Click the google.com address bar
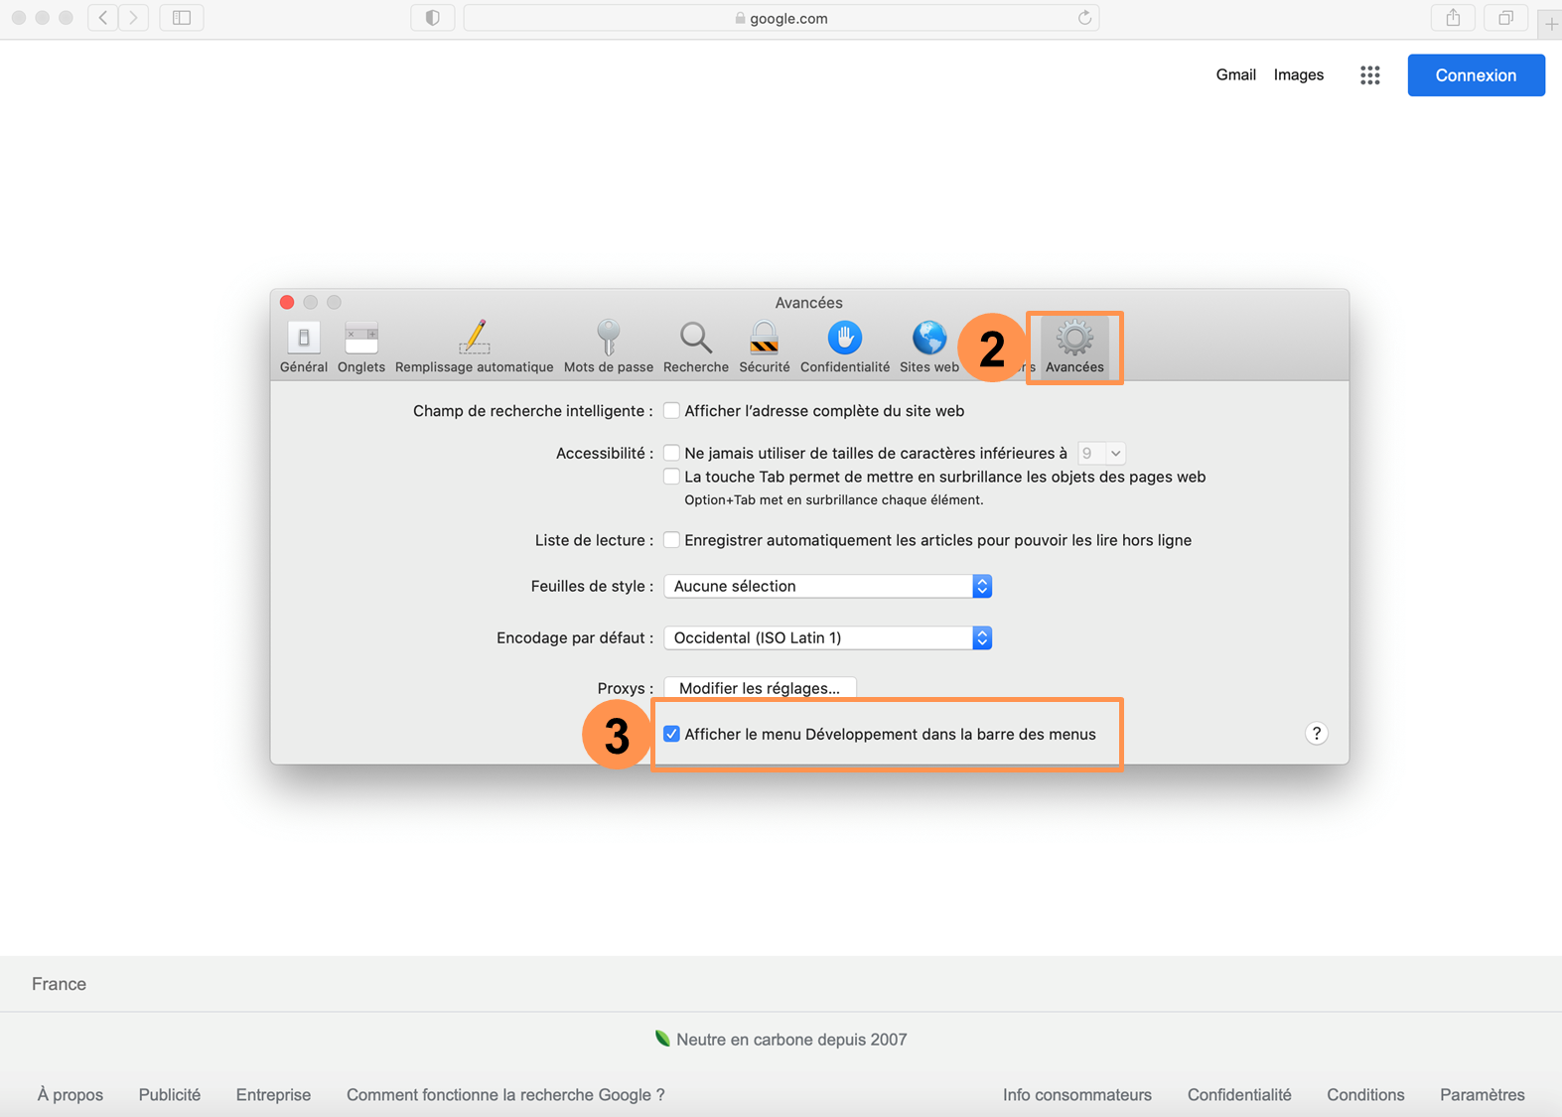The height and width of the screenshot is (1117, 1562). tap(781, 18)
